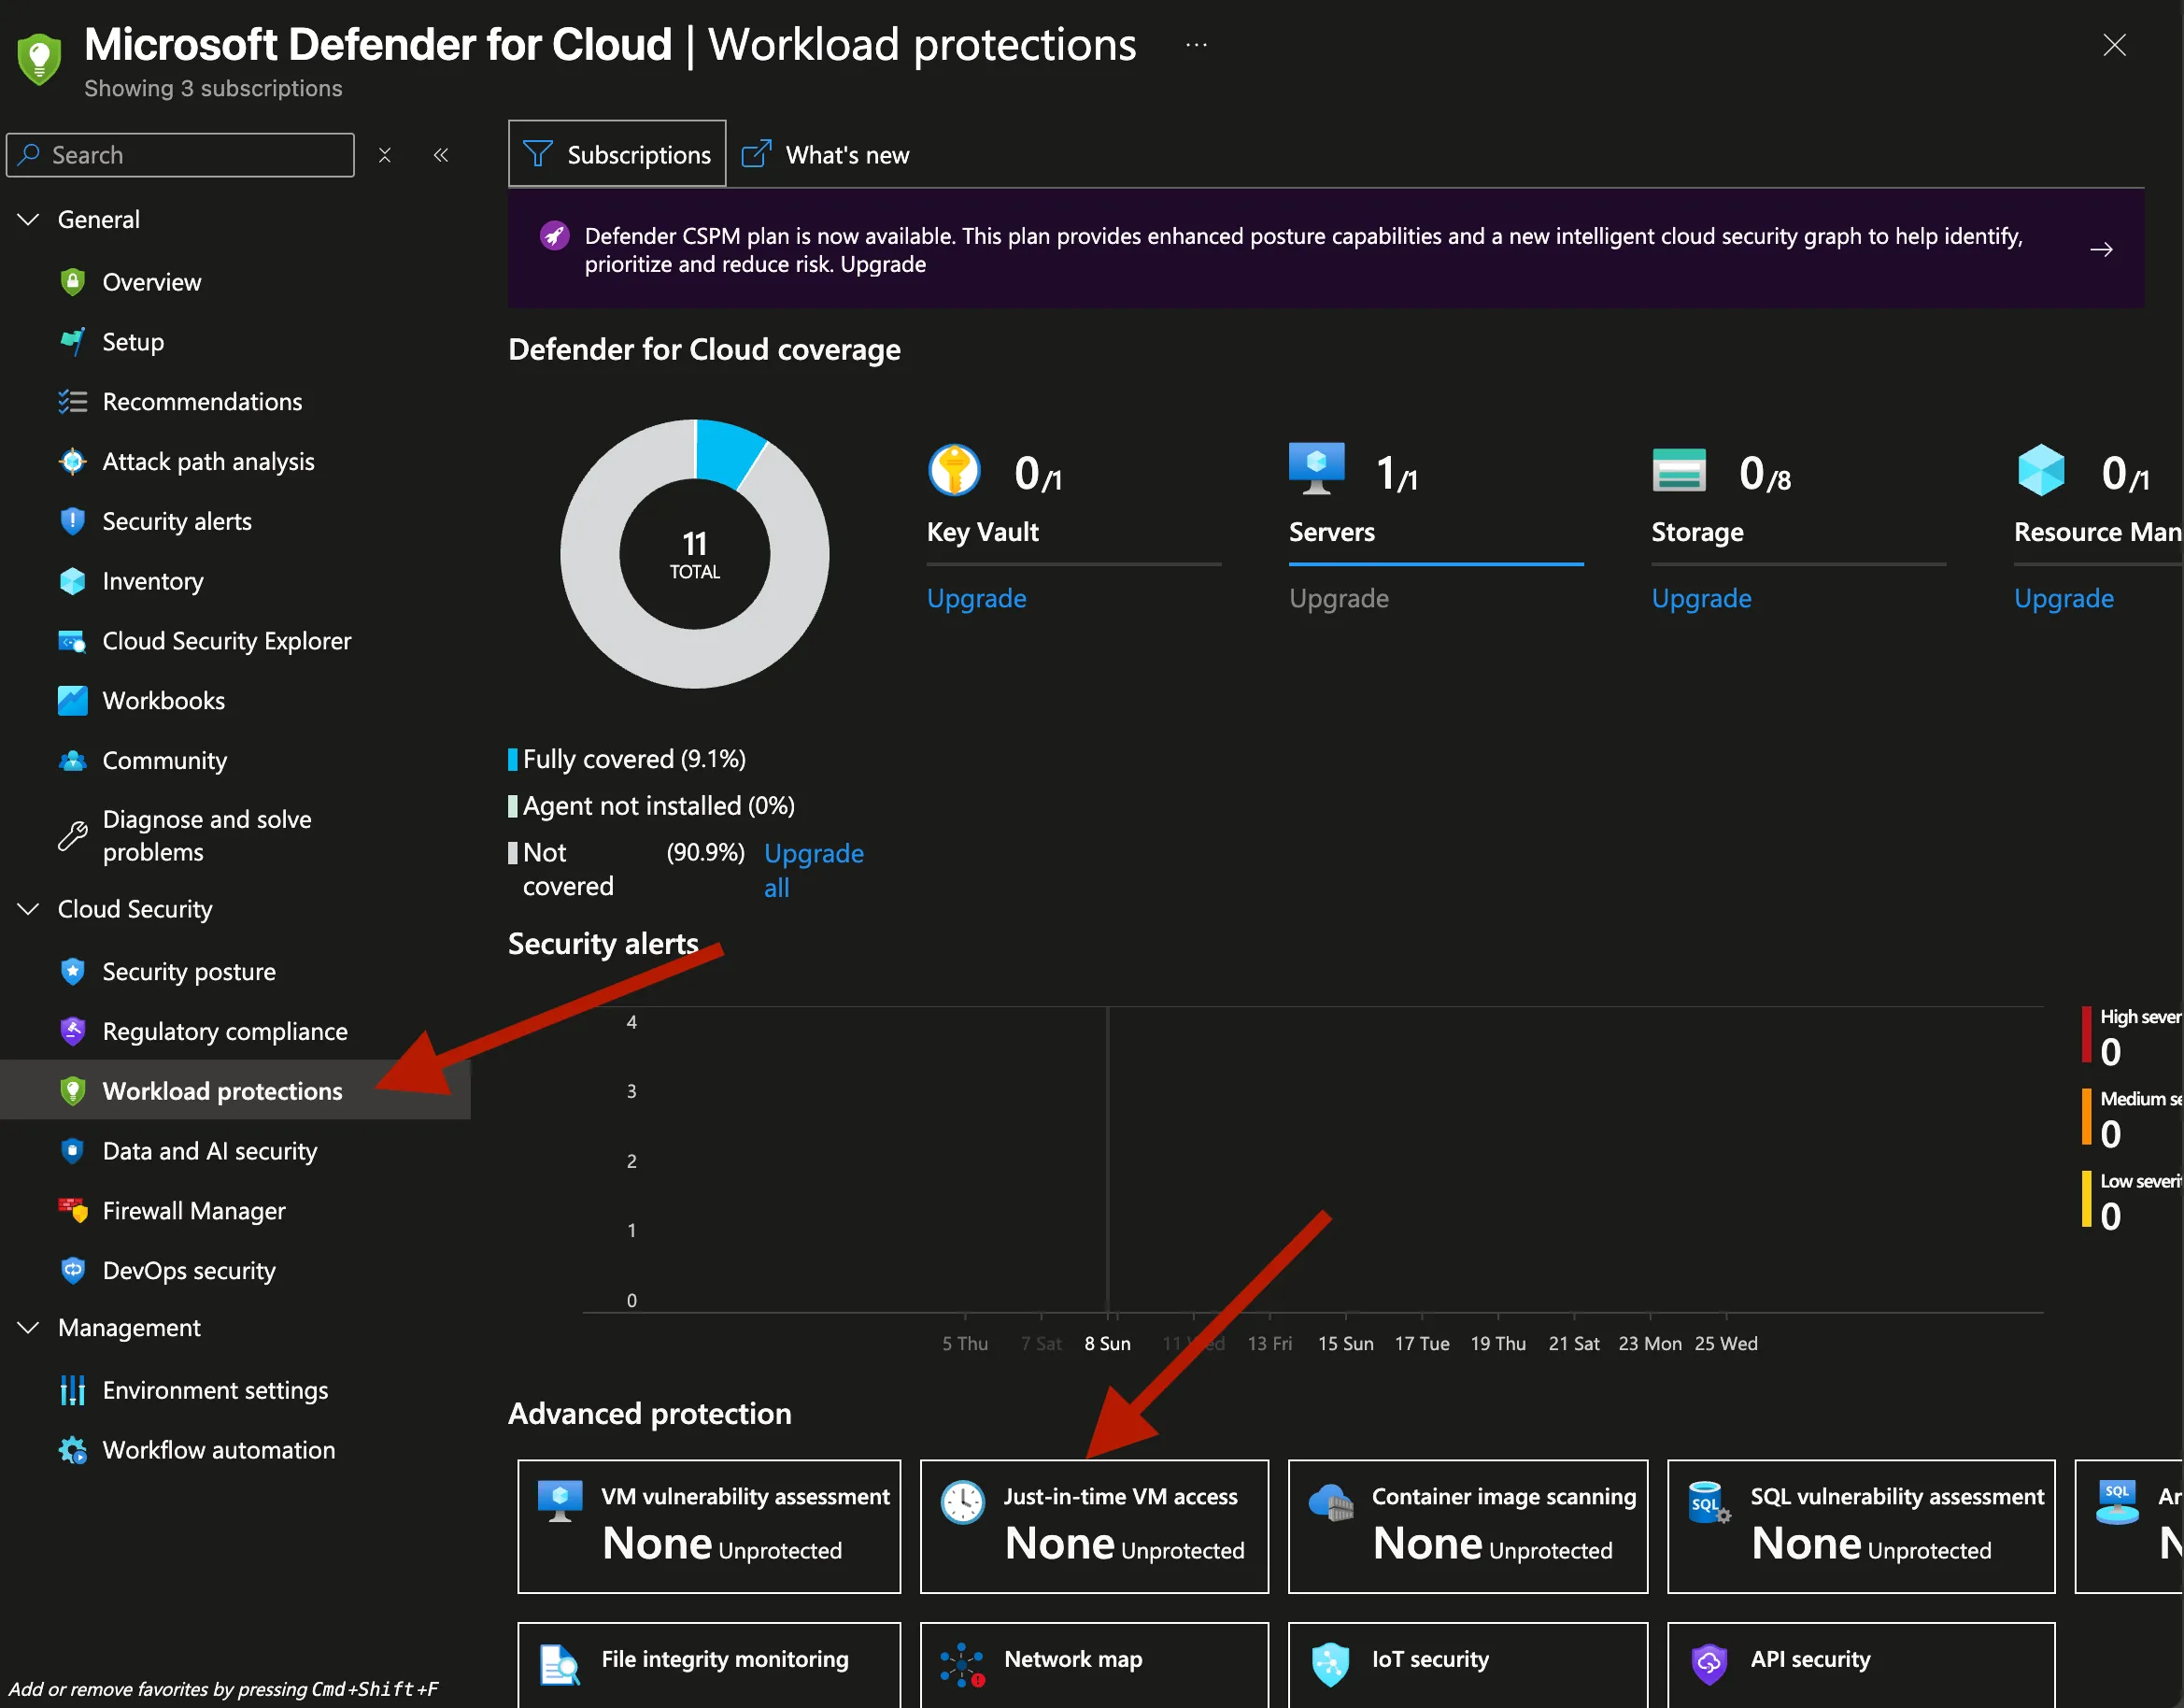
Task: Click the Just-in-time VM access clock icon
Action: tap(963, 1502)
